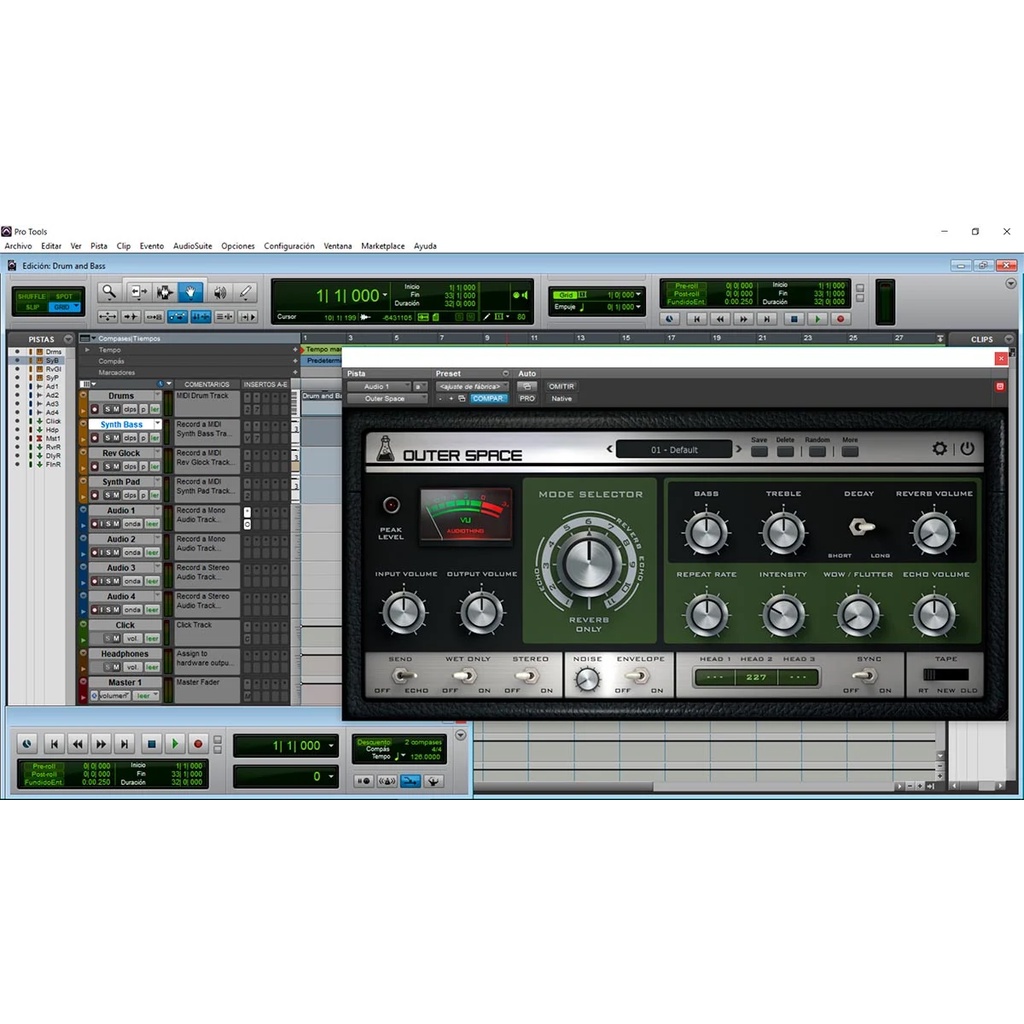Open the Ventana menu
Viewport: 1024px width, 1024px height.
tap(338, 246)
